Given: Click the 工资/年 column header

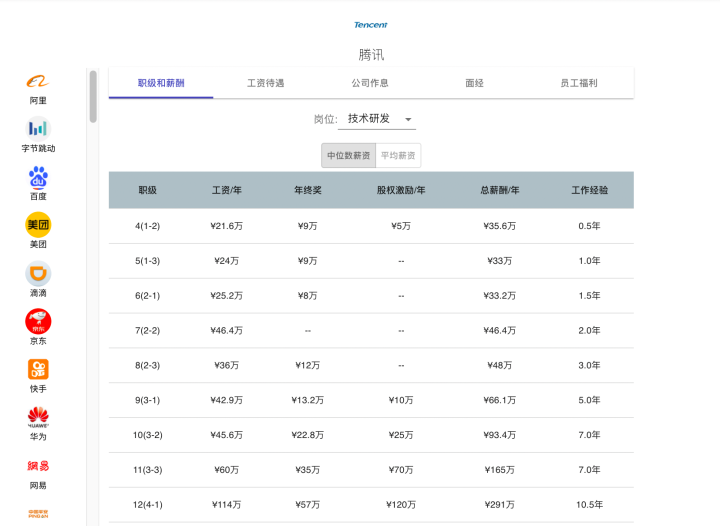Looking at the screenshot, I should click(226, 190).
